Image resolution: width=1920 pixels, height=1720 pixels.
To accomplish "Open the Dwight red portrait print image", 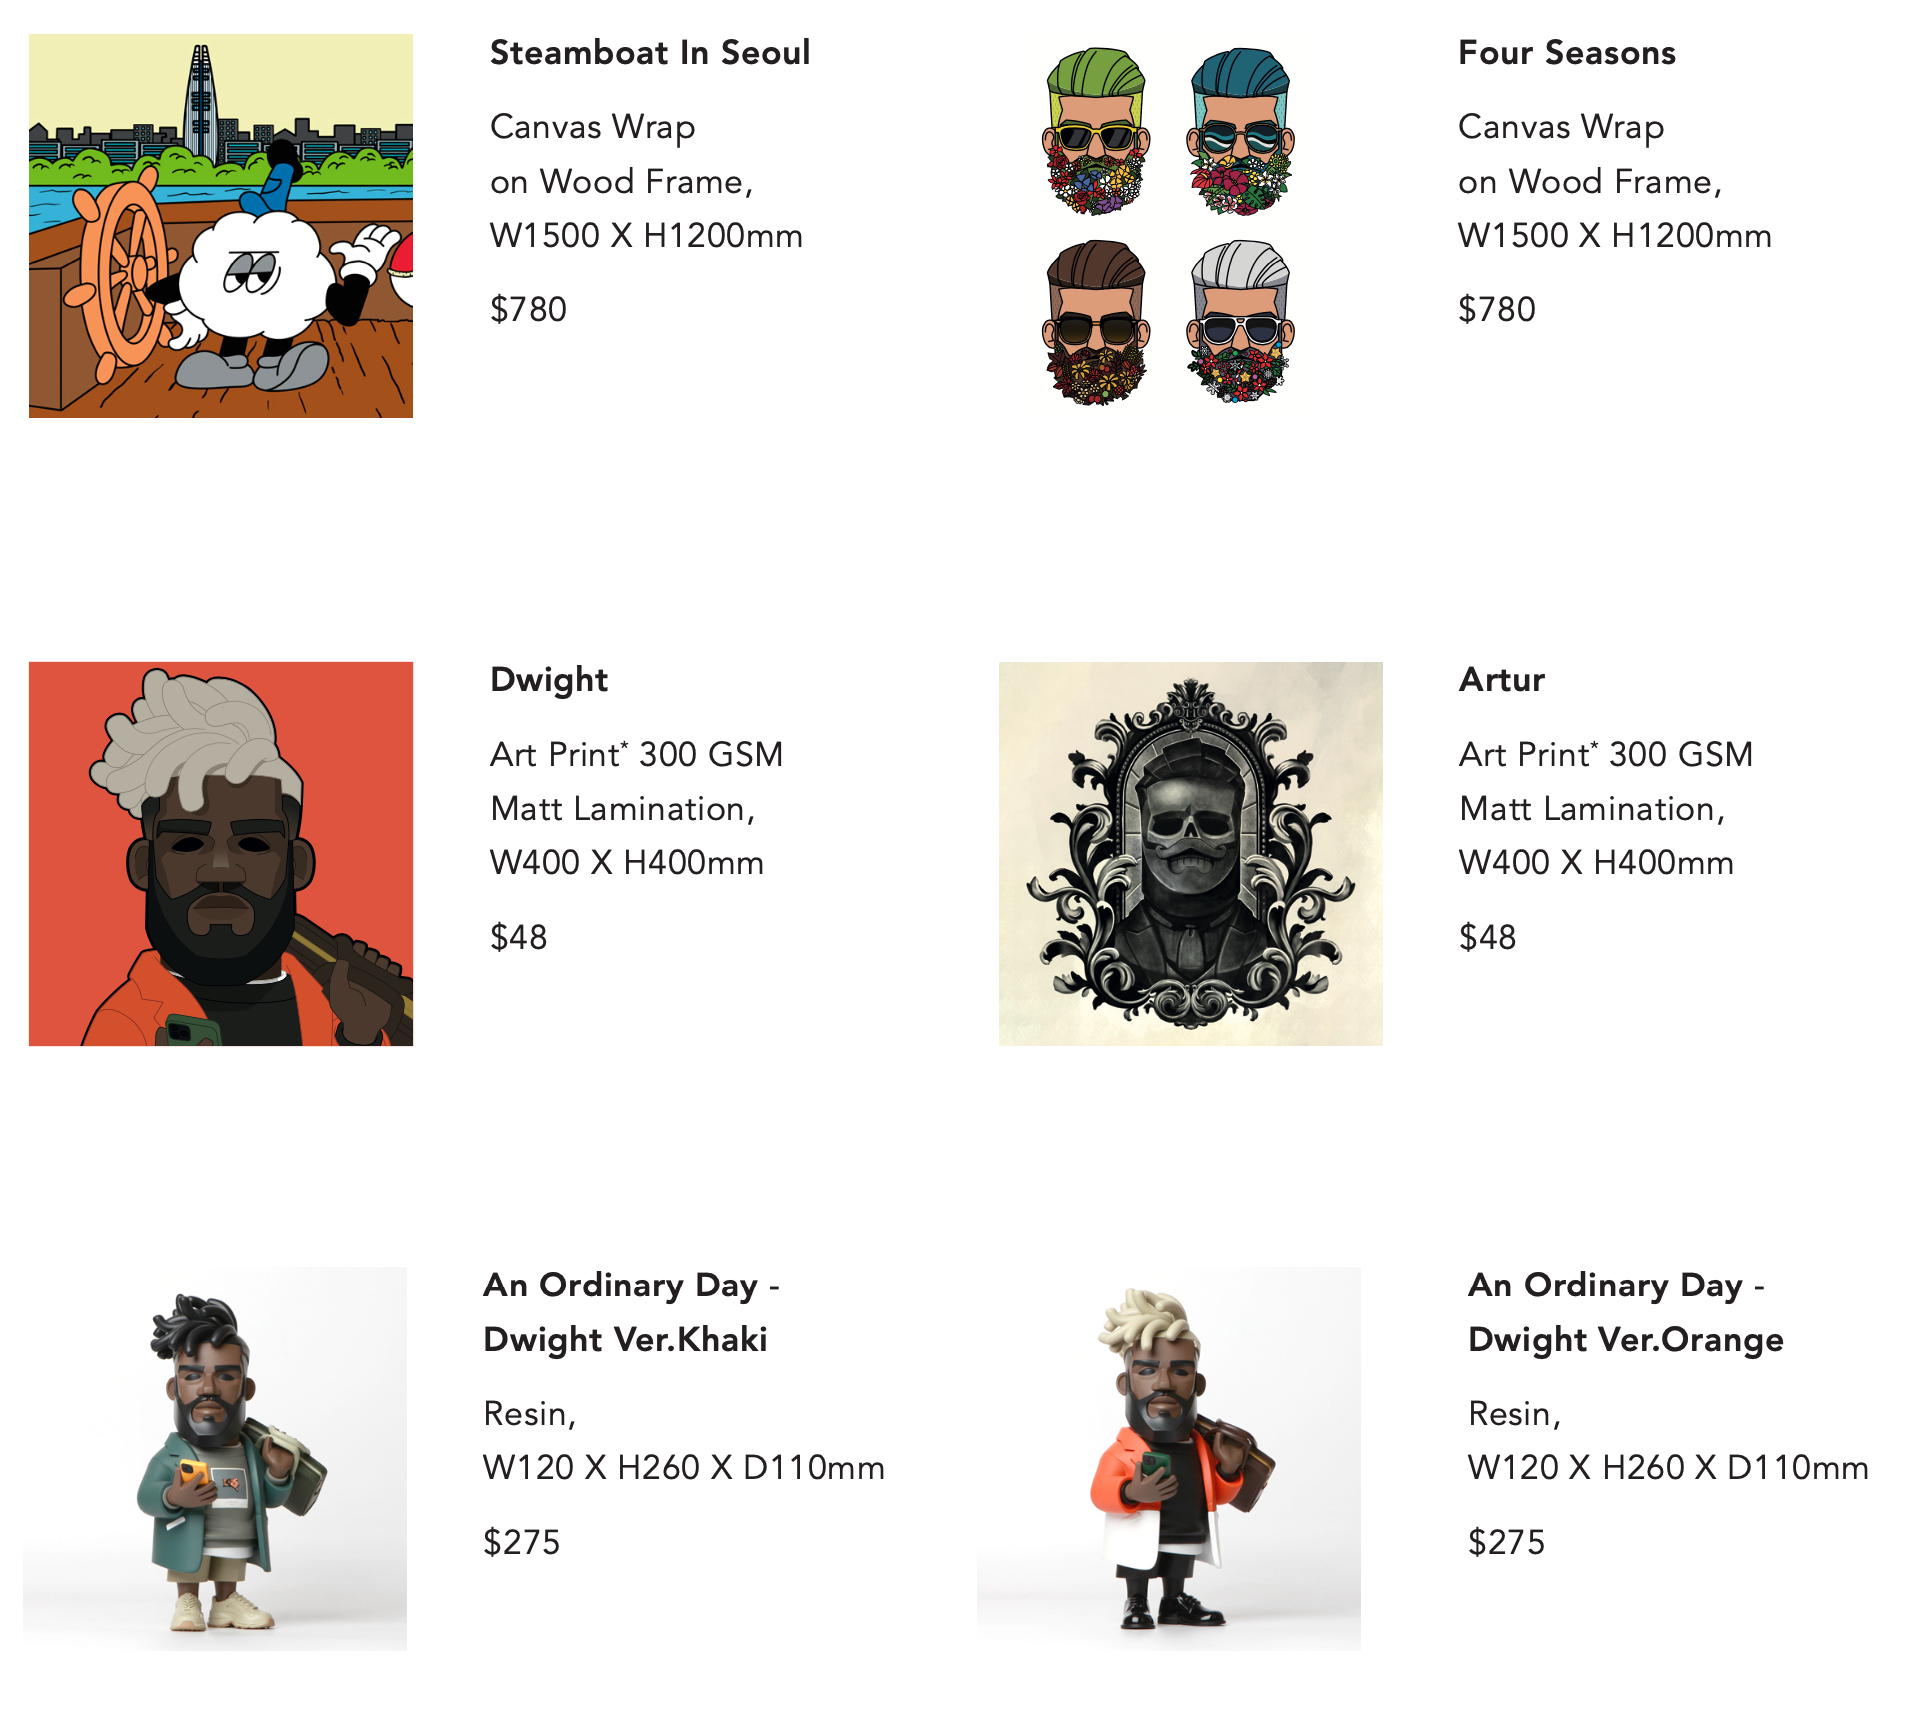I will [x=221, y=854].
